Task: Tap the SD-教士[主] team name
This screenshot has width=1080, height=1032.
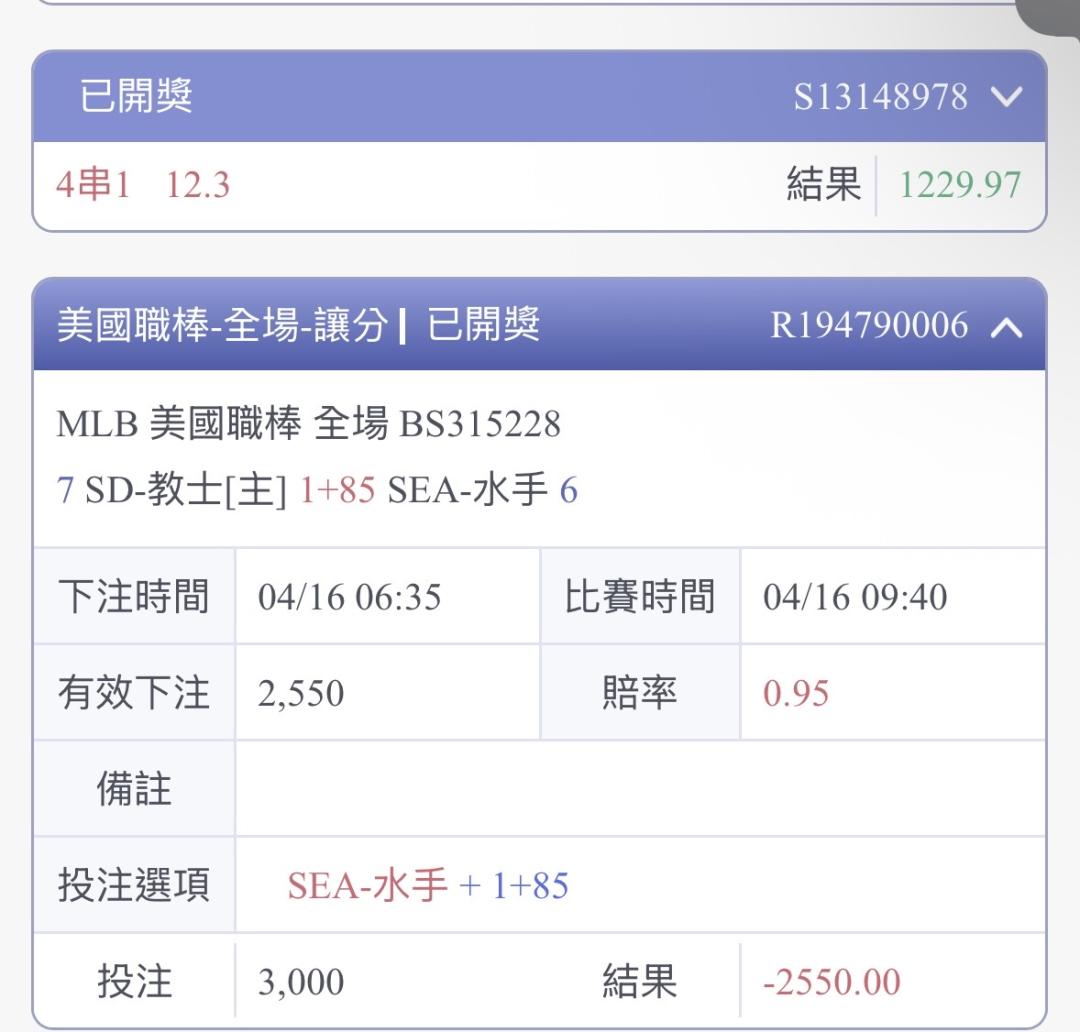Action: (185, 491)
